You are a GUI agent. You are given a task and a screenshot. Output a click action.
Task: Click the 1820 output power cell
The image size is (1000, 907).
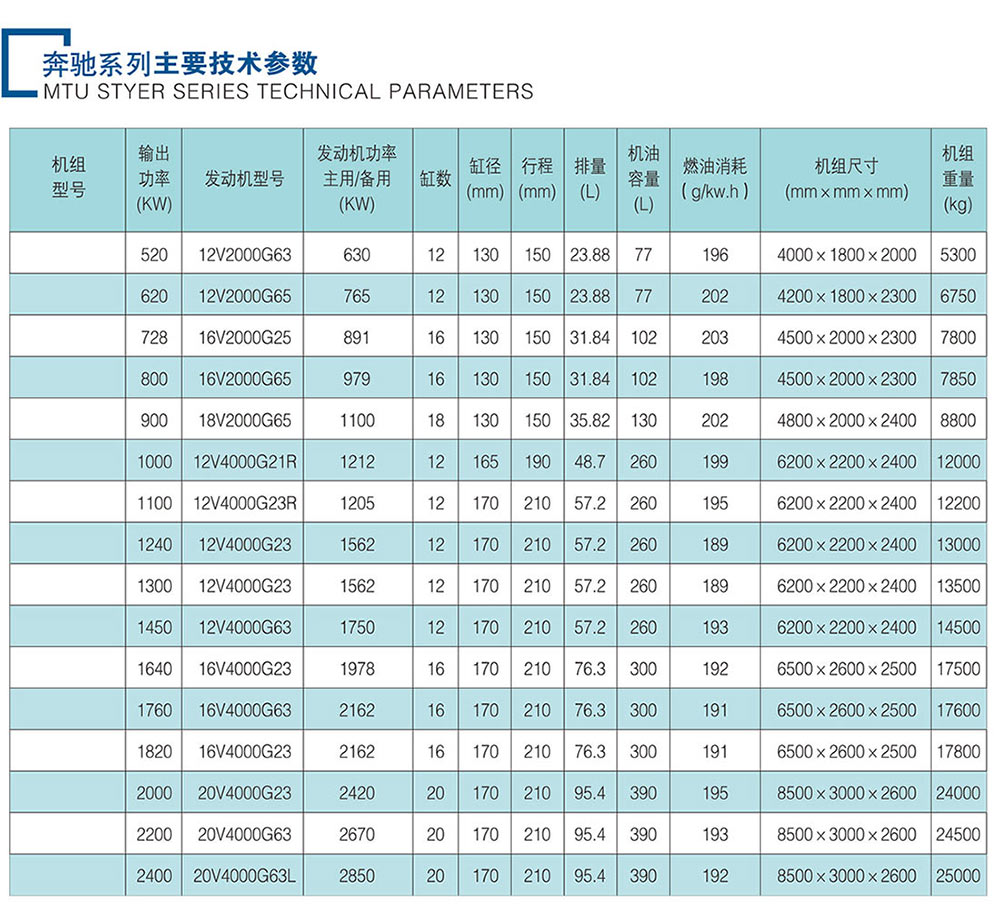[x=154, y=752]
